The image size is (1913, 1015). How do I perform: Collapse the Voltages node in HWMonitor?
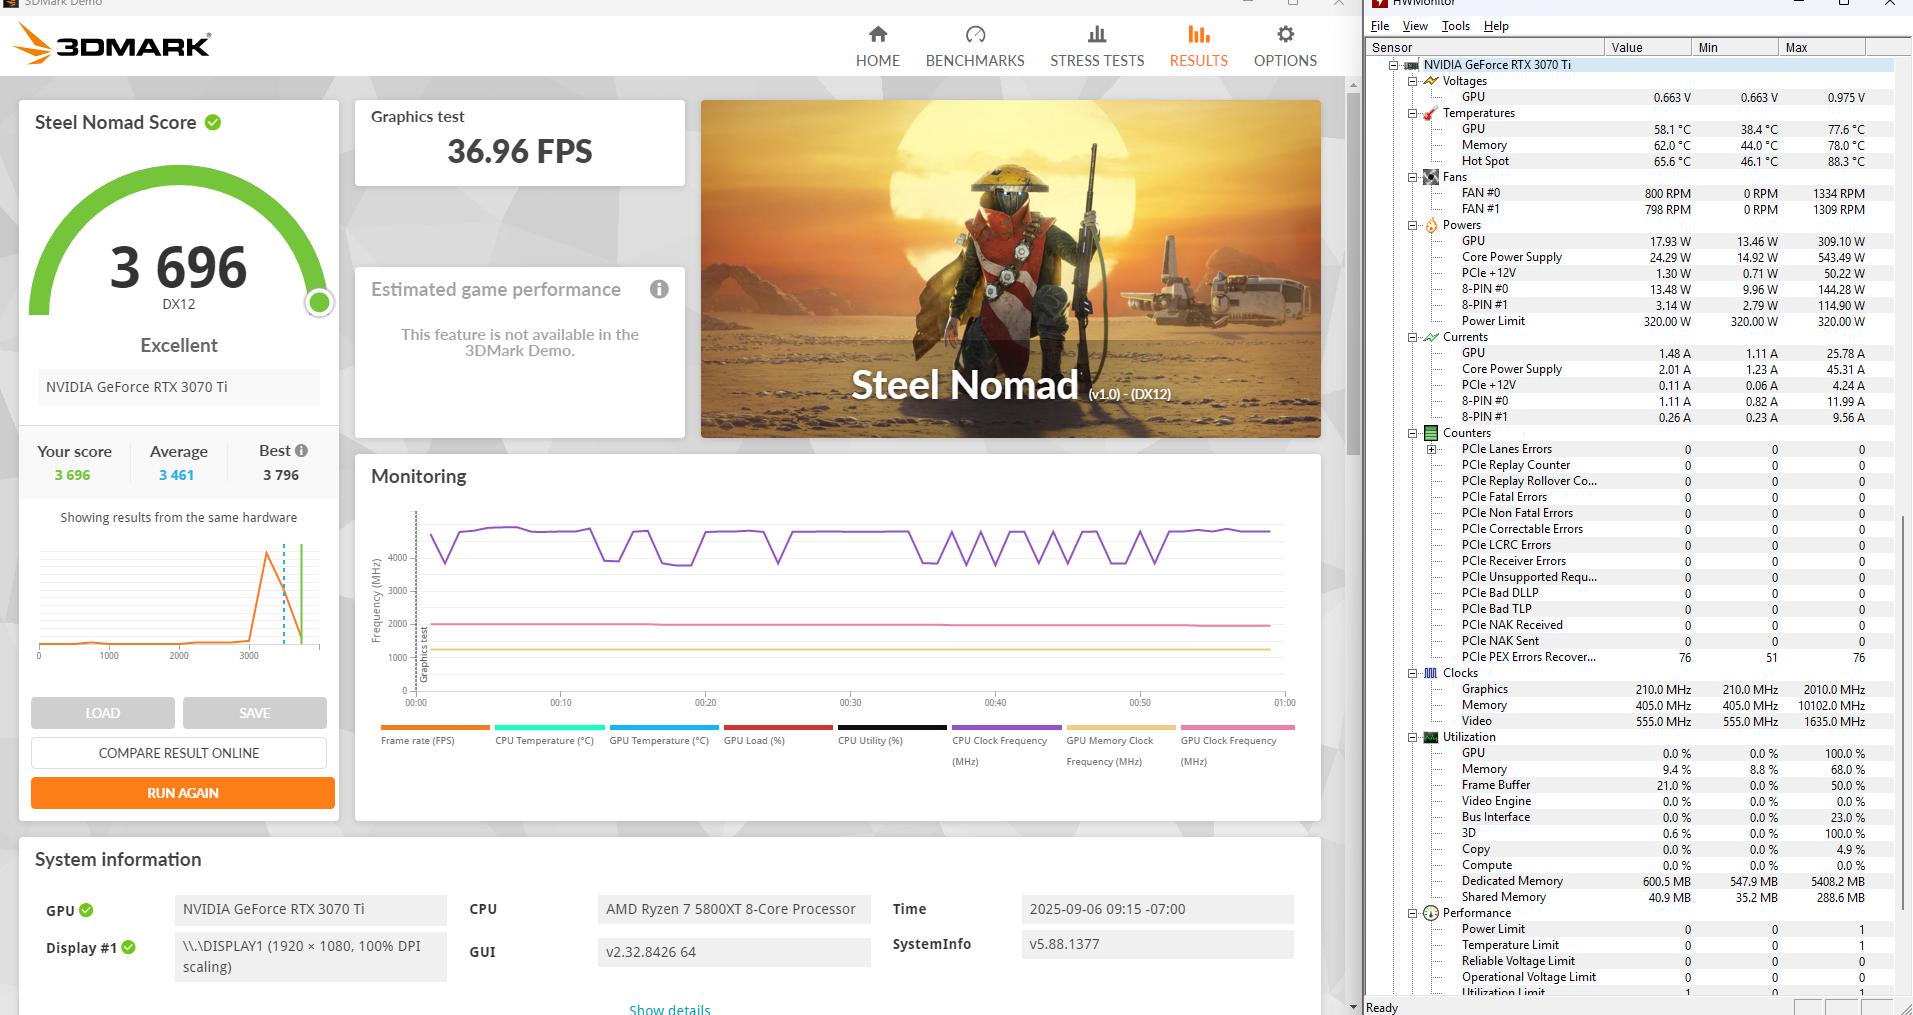pos(1412,81)
